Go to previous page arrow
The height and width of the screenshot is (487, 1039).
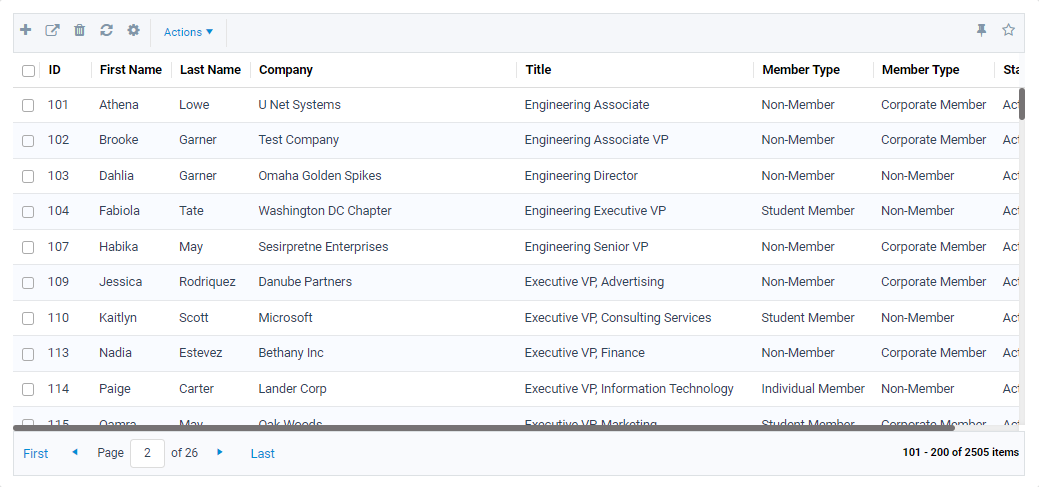[74, 453]
